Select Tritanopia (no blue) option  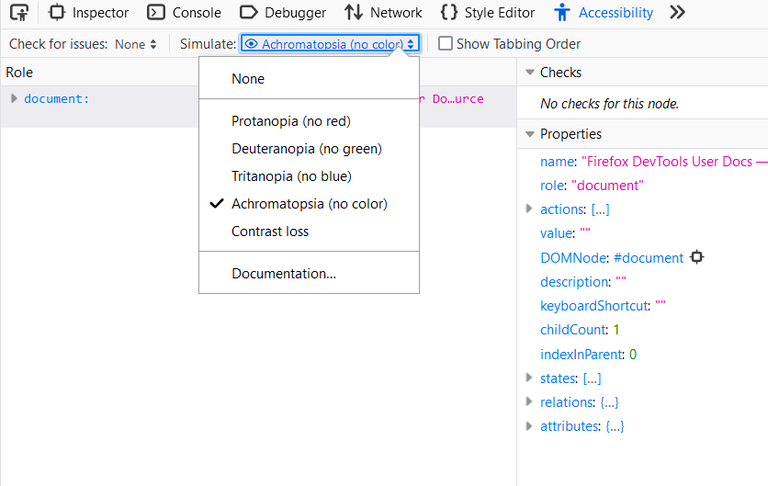pyautogui.click(x=291, y=176)
